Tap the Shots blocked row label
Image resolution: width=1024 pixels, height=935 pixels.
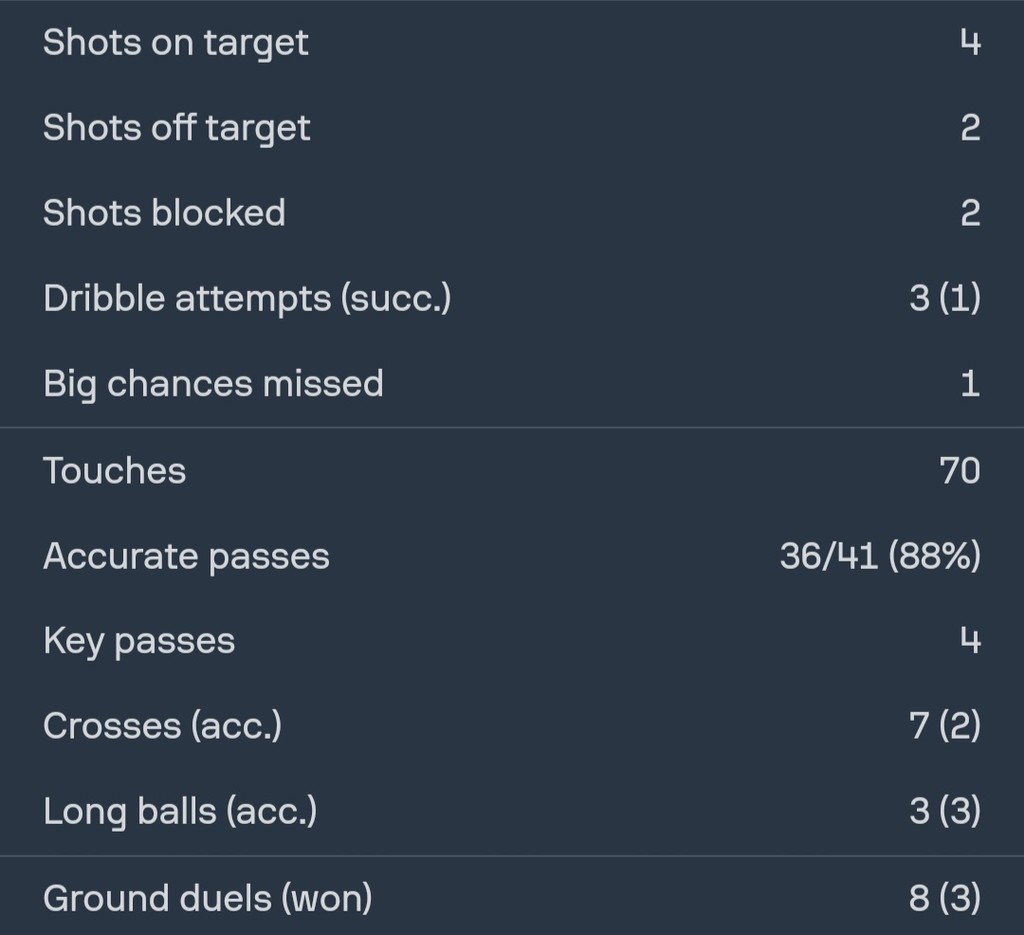click(164, 213)
